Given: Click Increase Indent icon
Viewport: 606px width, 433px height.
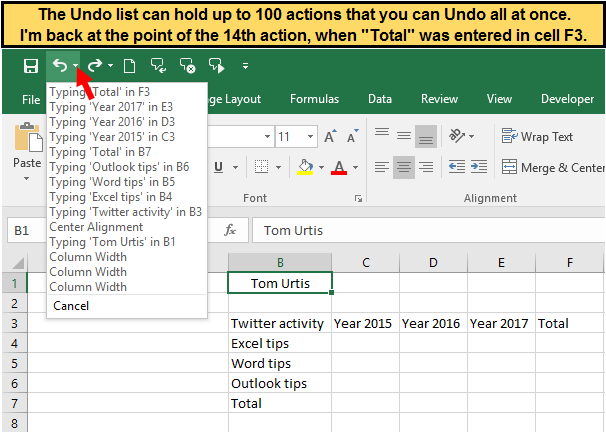Looking at the screenshot, I should coord(479,167).
